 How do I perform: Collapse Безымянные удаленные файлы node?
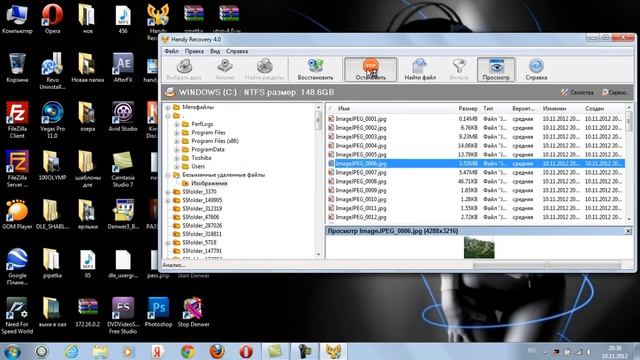pyautogui.click(x=168, y=175)
